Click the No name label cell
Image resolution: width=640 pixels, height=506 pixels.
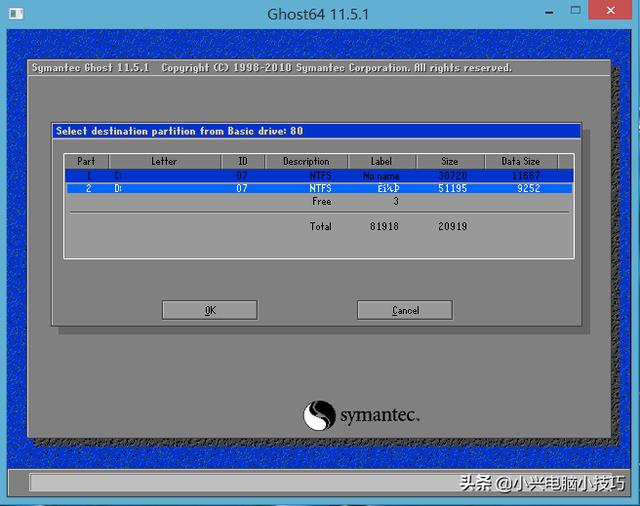[x=381, y=176]
